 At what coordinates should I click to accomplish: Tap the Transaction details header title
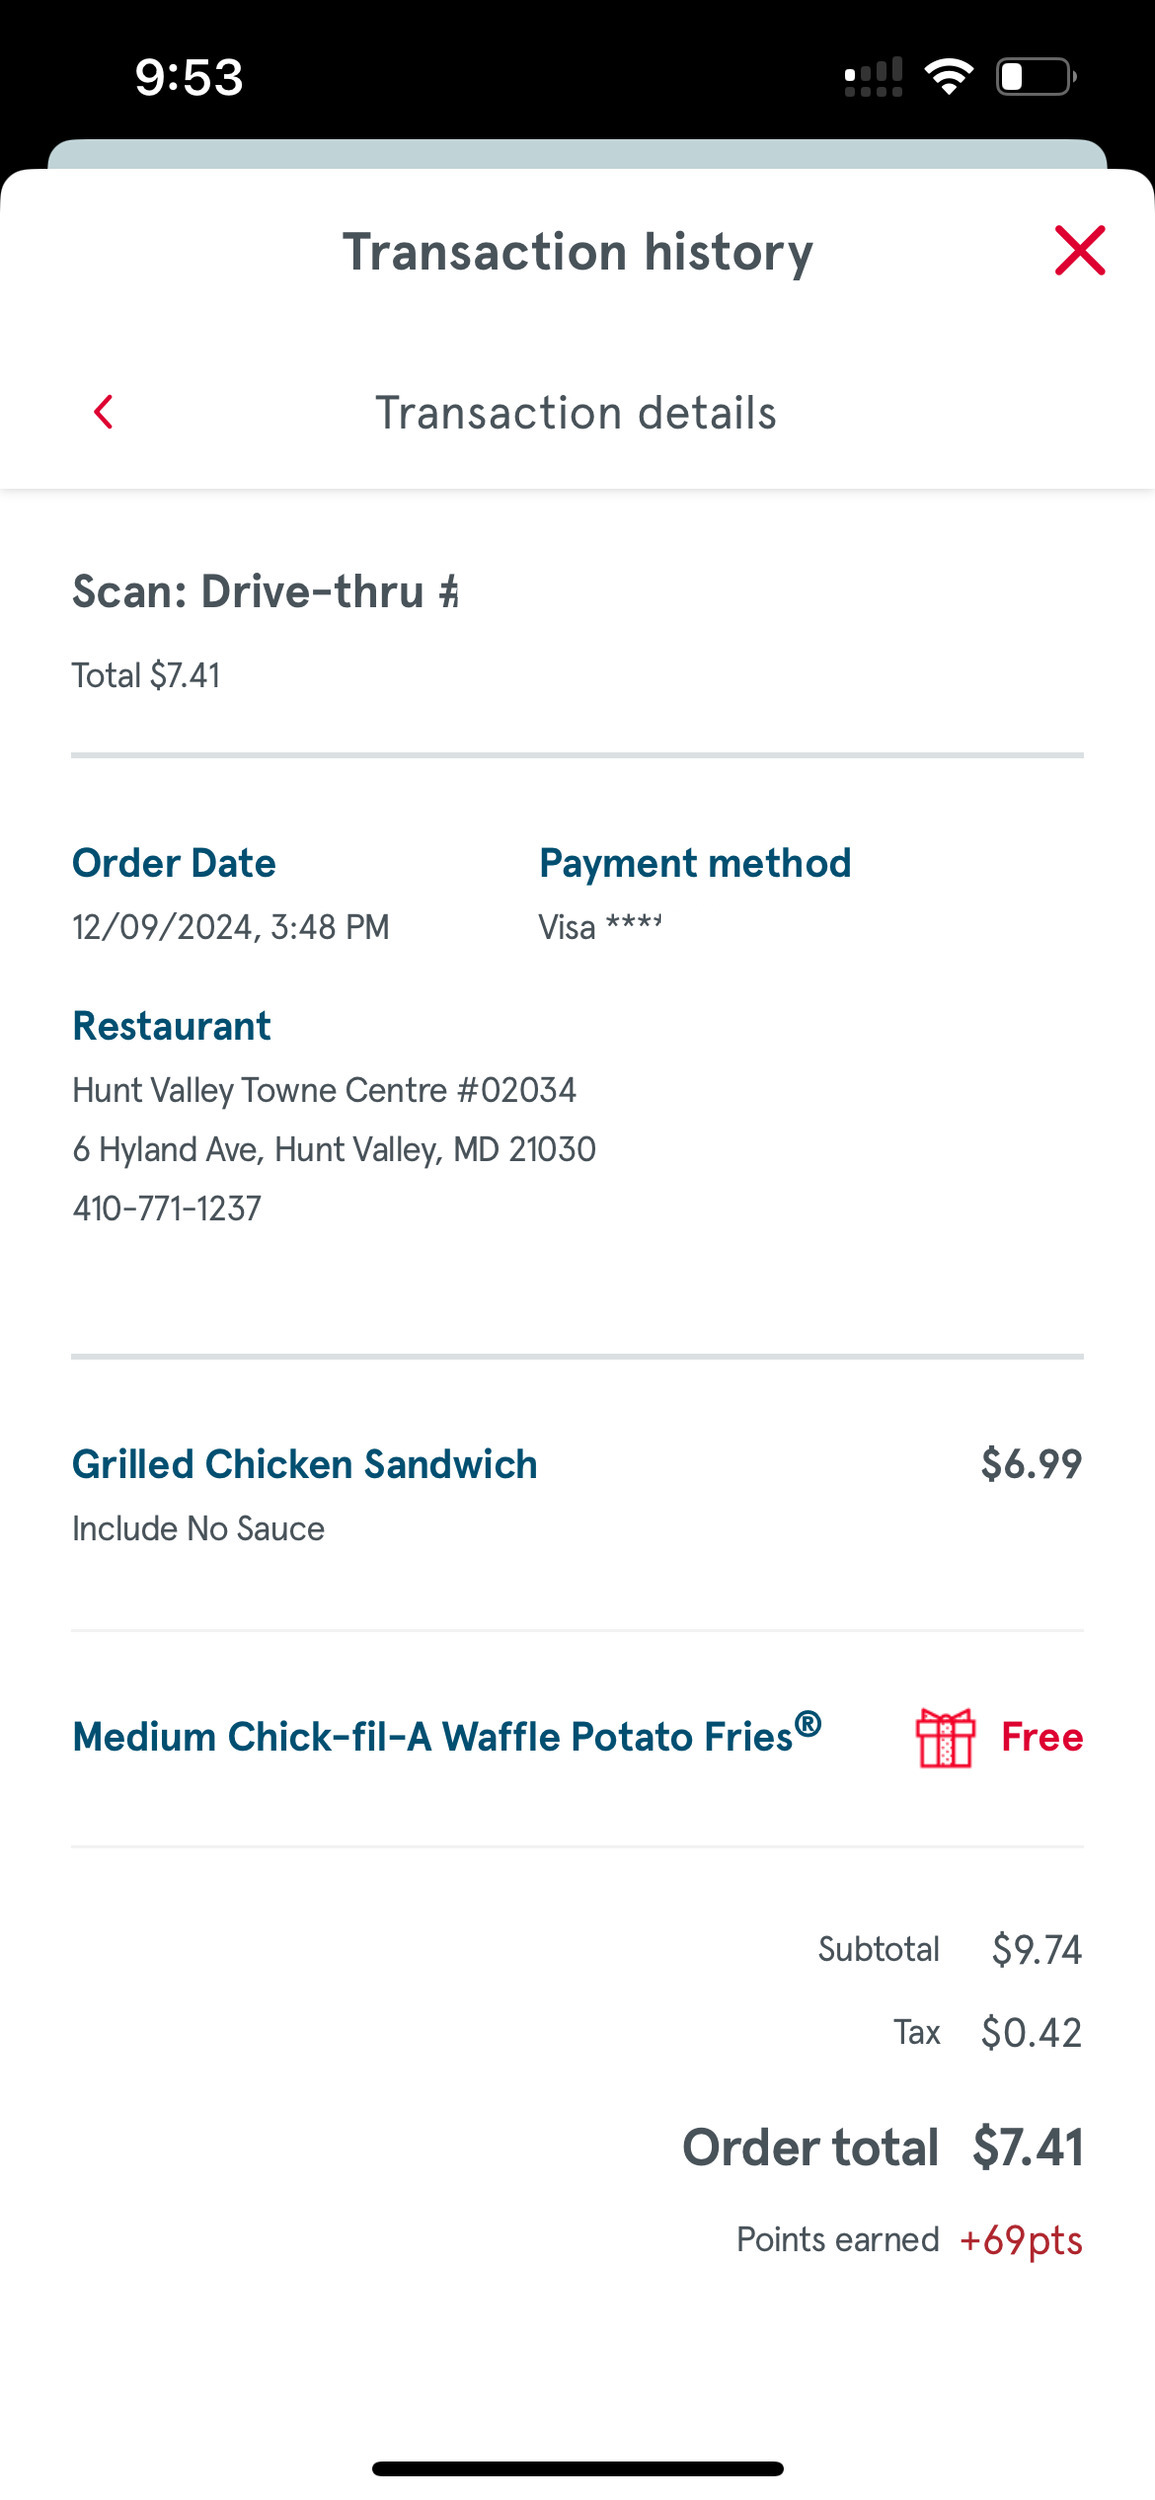point(576,413)
